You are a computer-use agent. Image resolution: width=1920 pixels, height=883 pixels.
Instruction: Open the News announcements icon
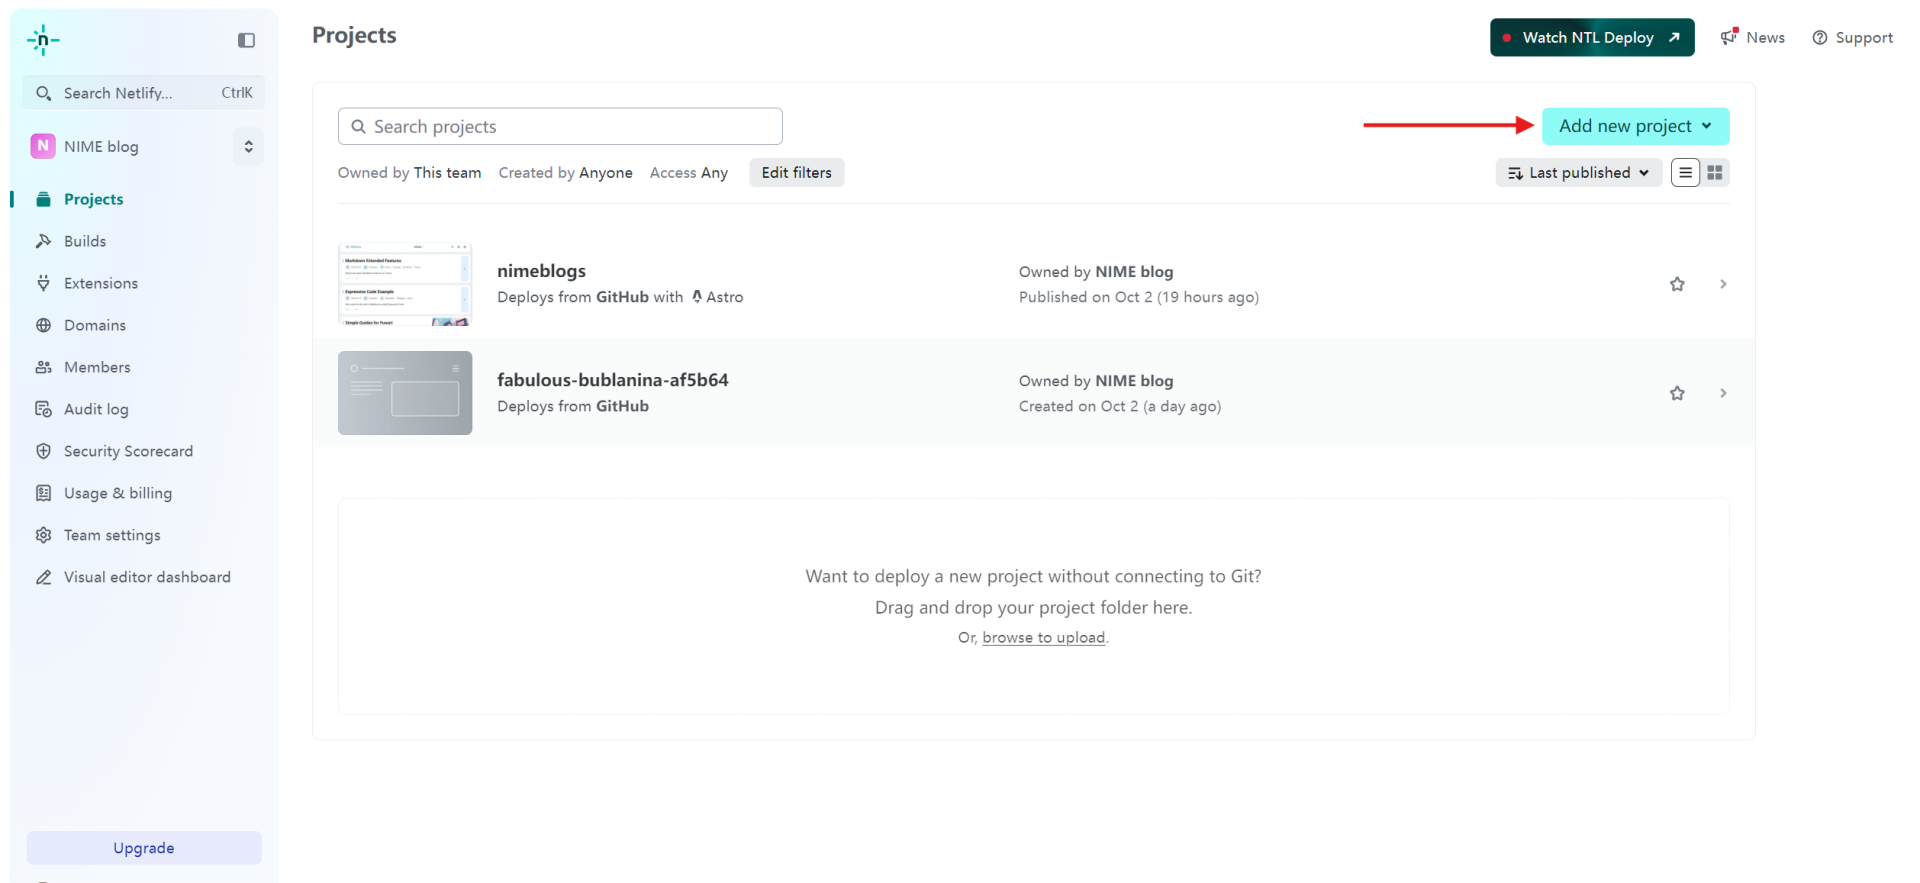(x=1729, y=37)
